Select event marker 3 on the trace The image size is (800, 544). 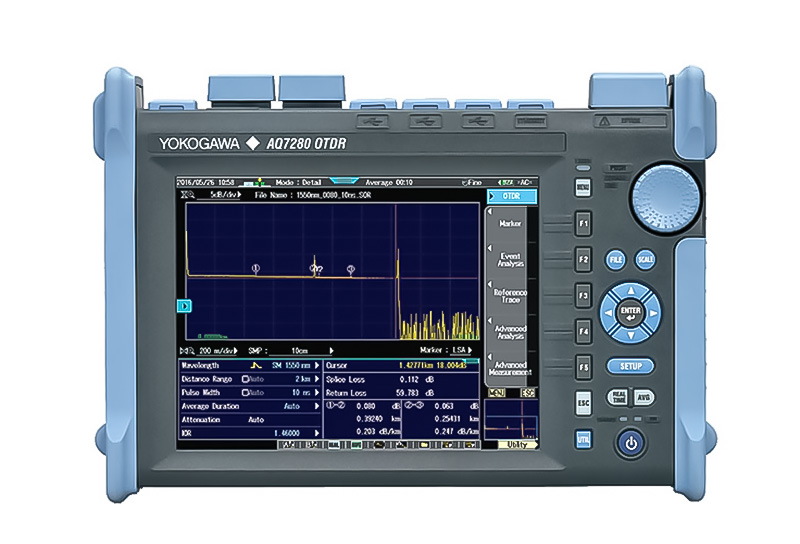click(x=351, y=269)
